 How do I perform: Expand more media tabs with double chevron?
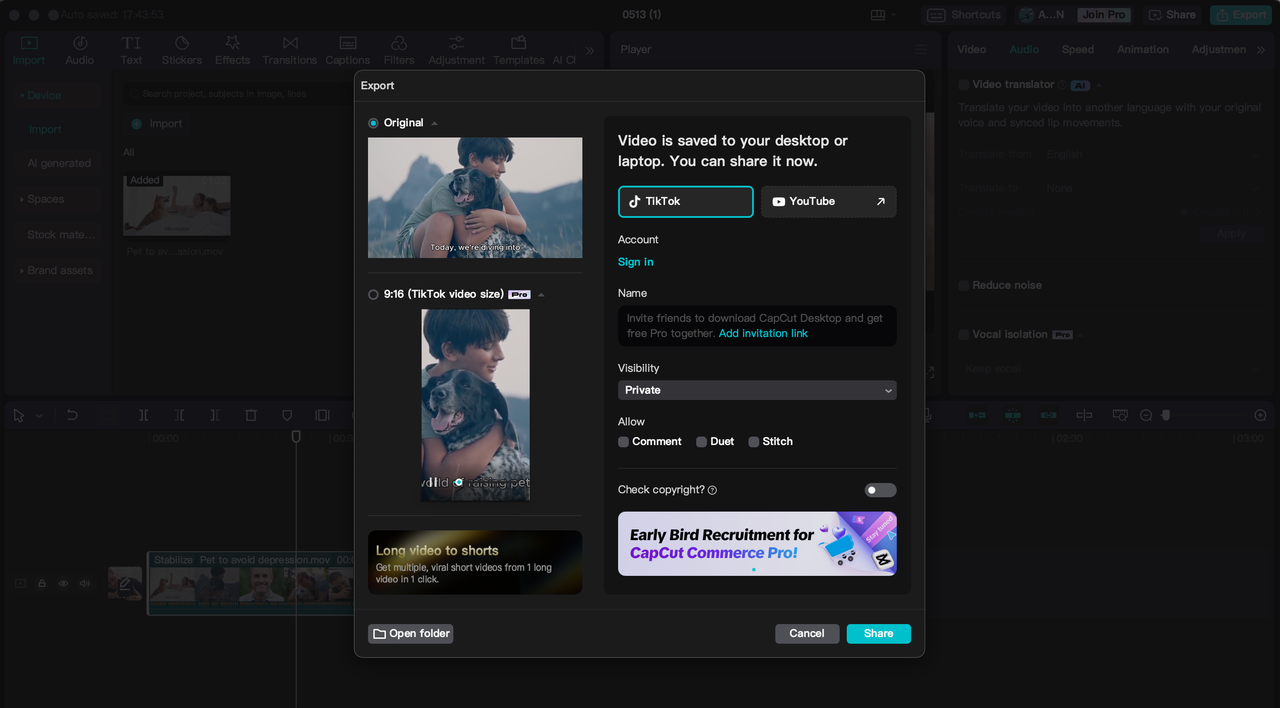coord(590,50)
